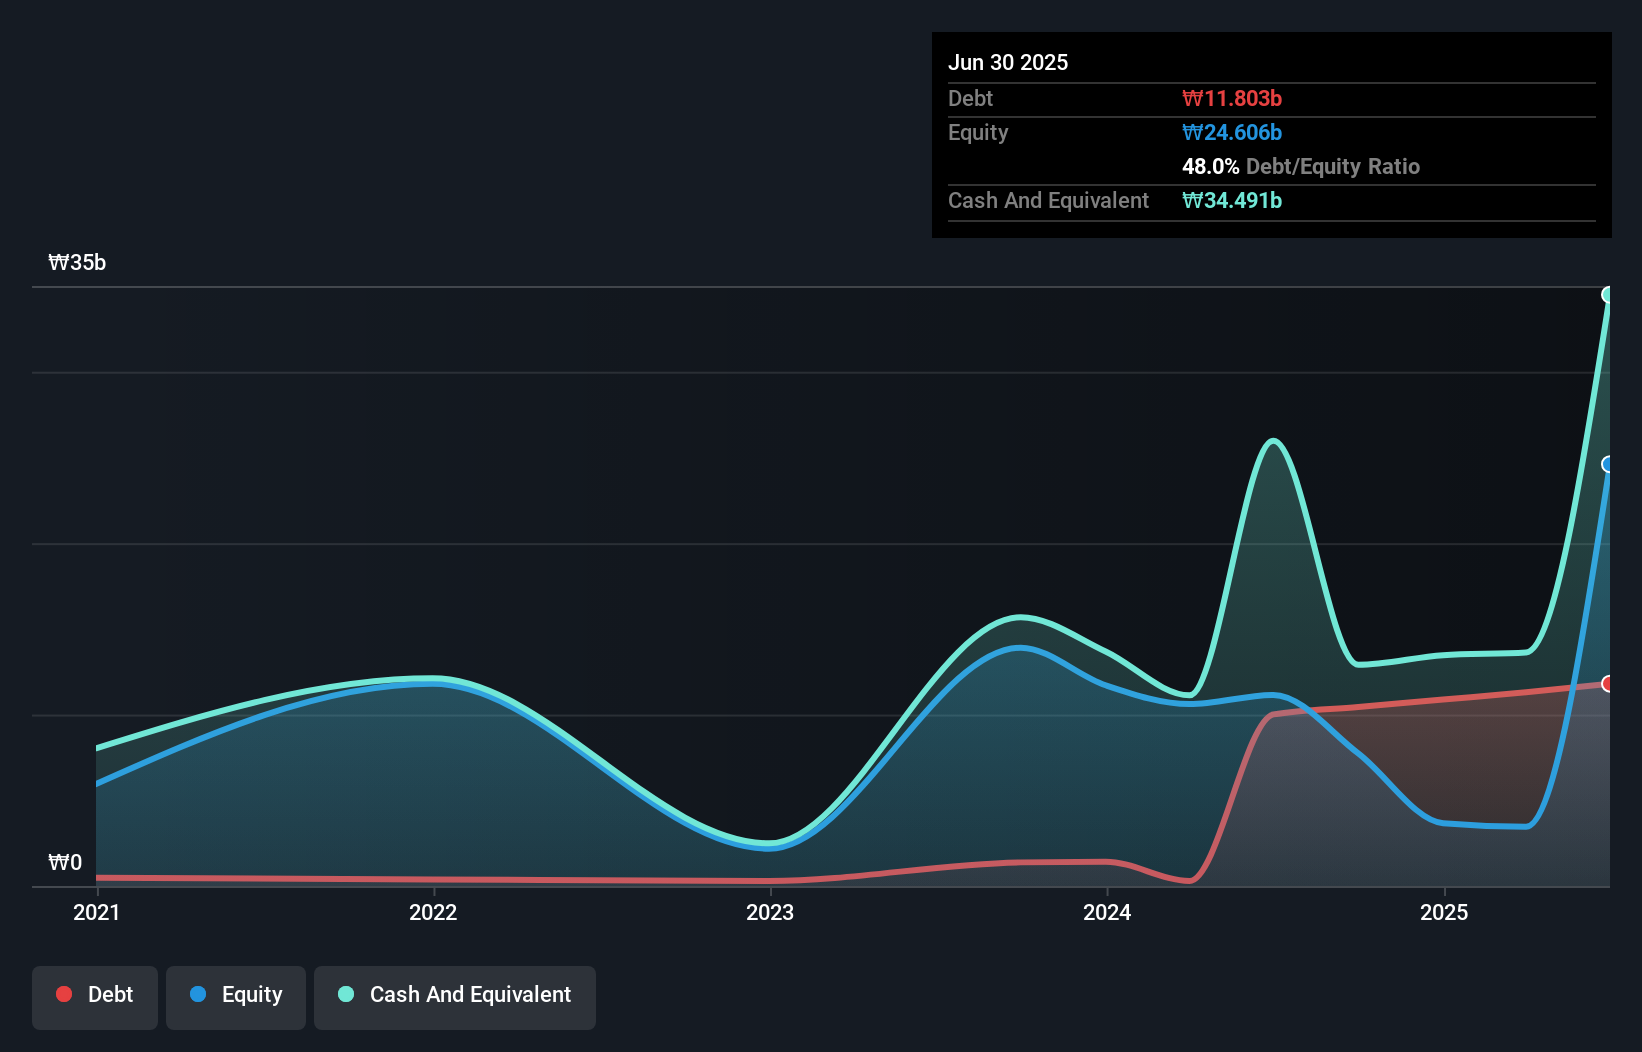Viewport: 1642px width, 1052px height.
Task: Open details on the Debt/Equity Ratio row
Action: point(1300,167)
